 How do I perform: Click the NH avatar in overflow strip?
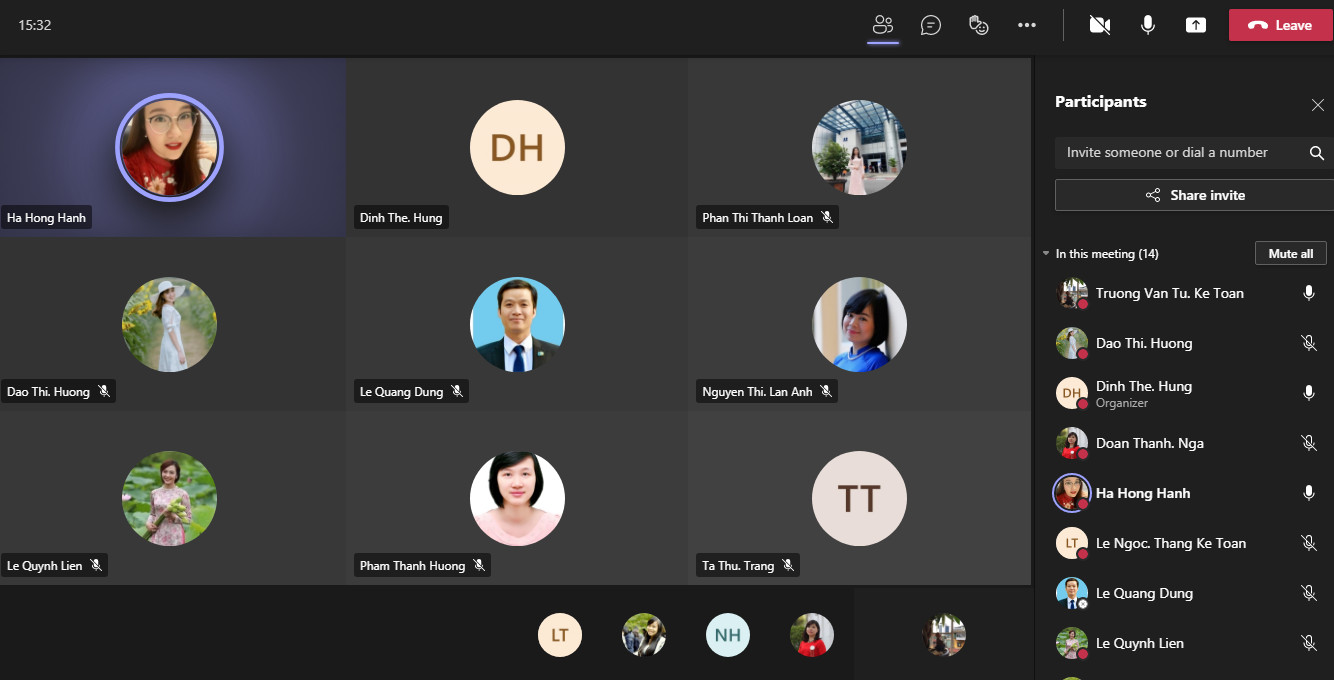coord(727,635)
